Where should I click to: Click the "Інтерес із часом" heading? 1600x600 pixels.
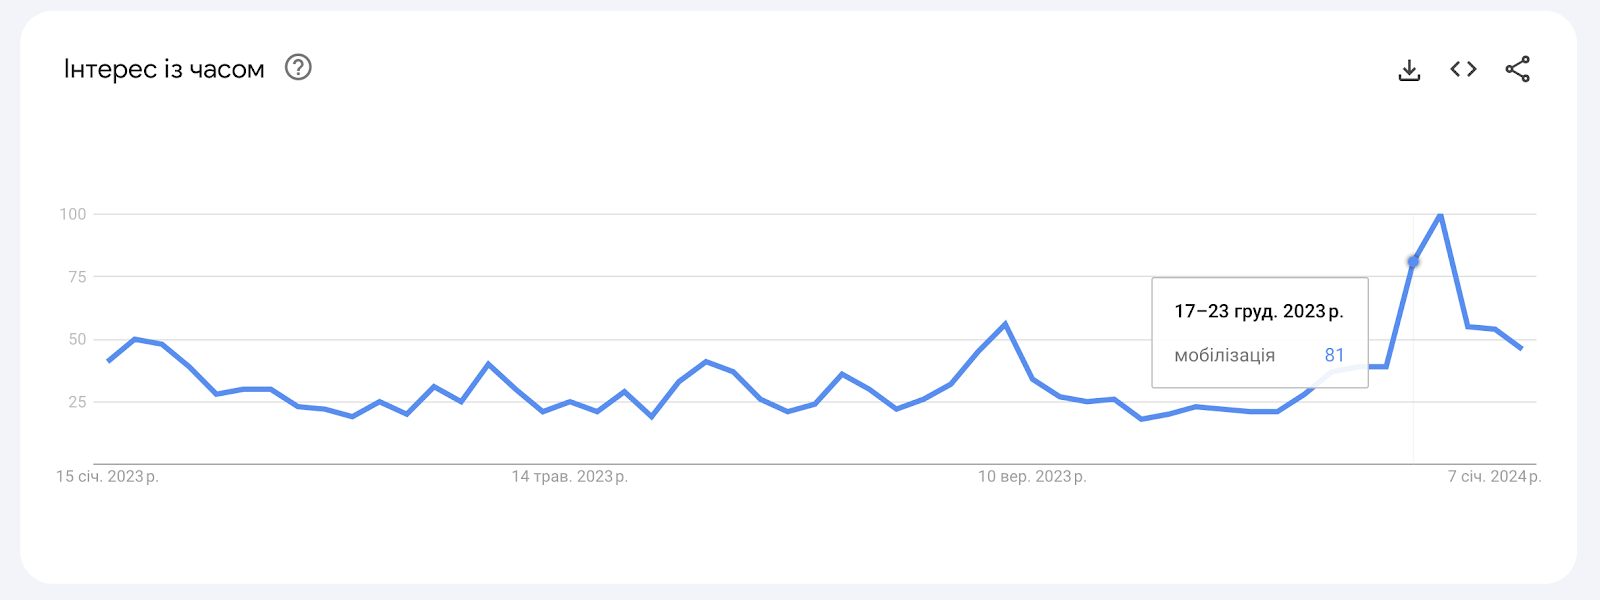click(164, 69)
